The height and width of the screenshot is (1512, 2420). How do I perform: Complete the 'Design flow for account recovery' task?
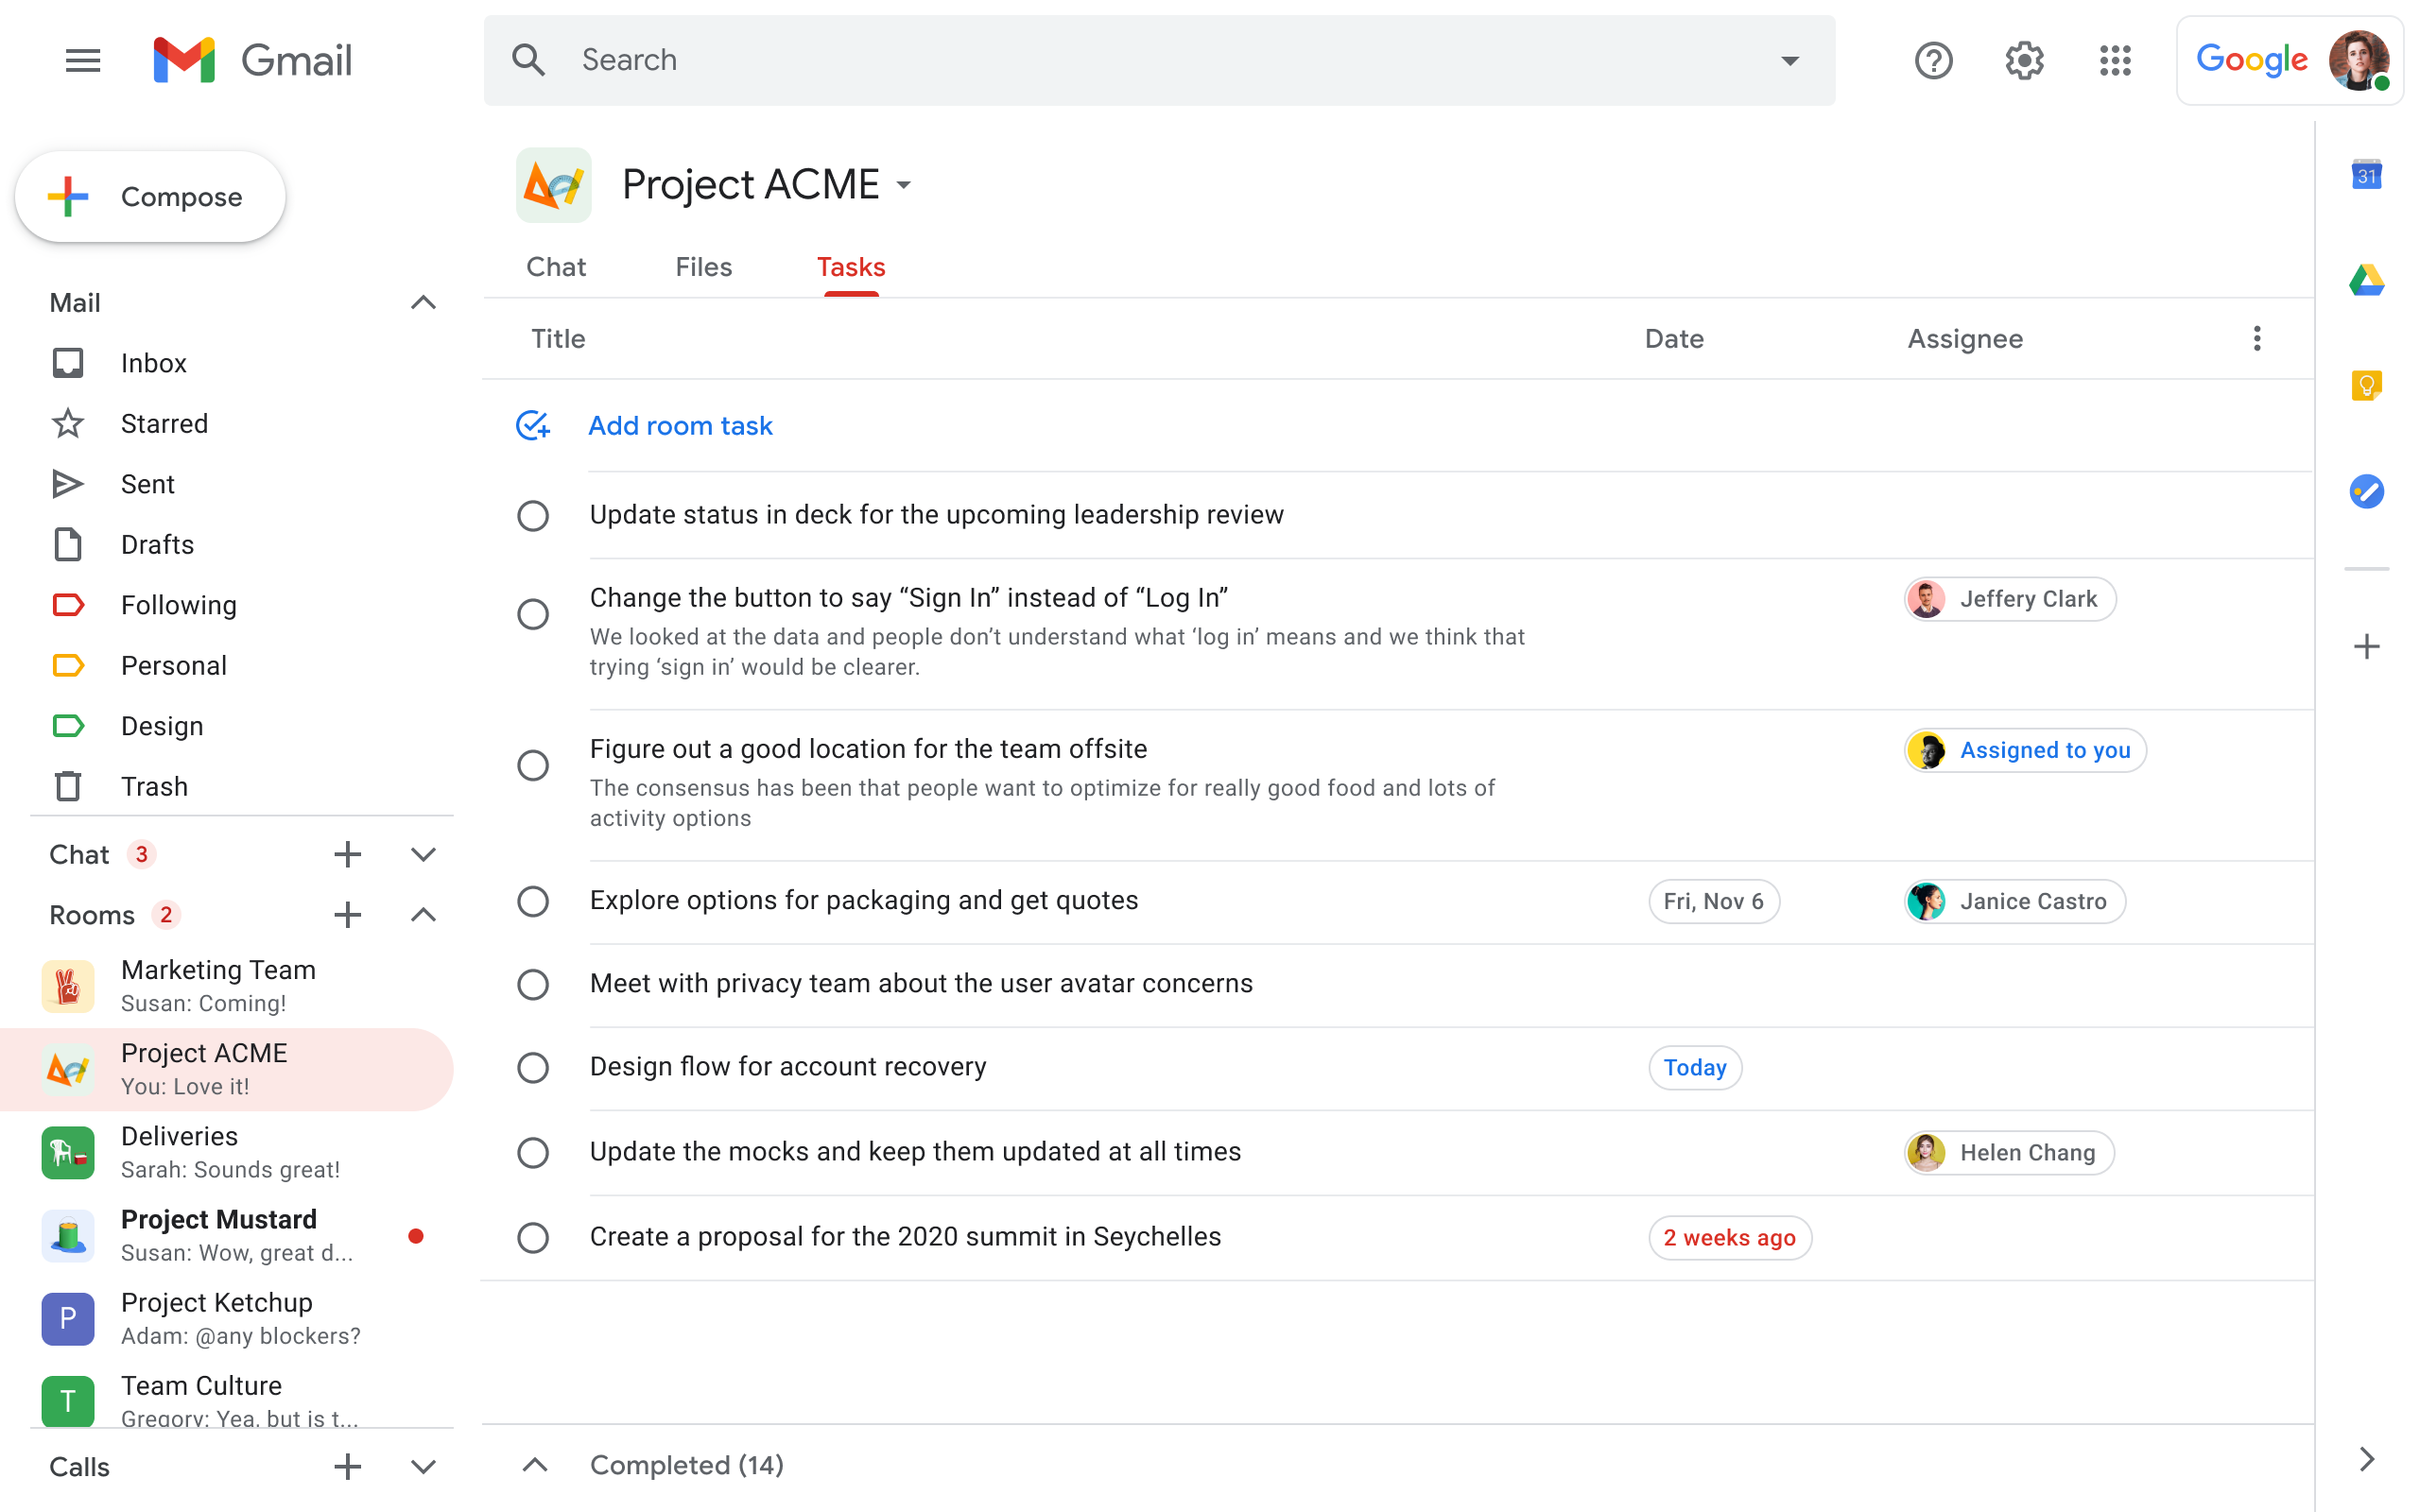click(x=533, y=1068)
